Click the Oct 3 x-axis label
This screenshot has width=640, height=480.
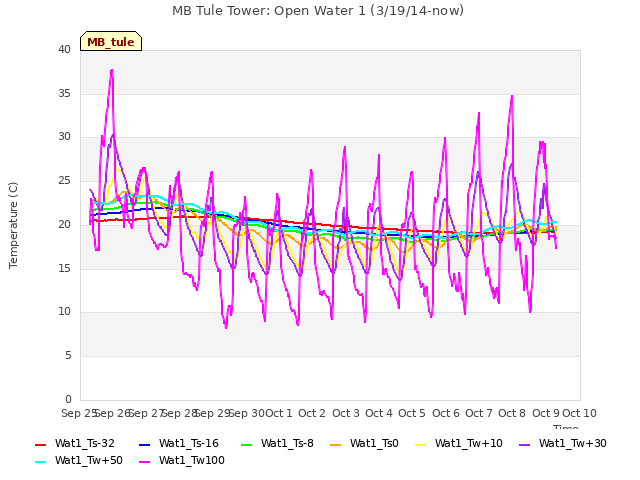tap(346, 413)
